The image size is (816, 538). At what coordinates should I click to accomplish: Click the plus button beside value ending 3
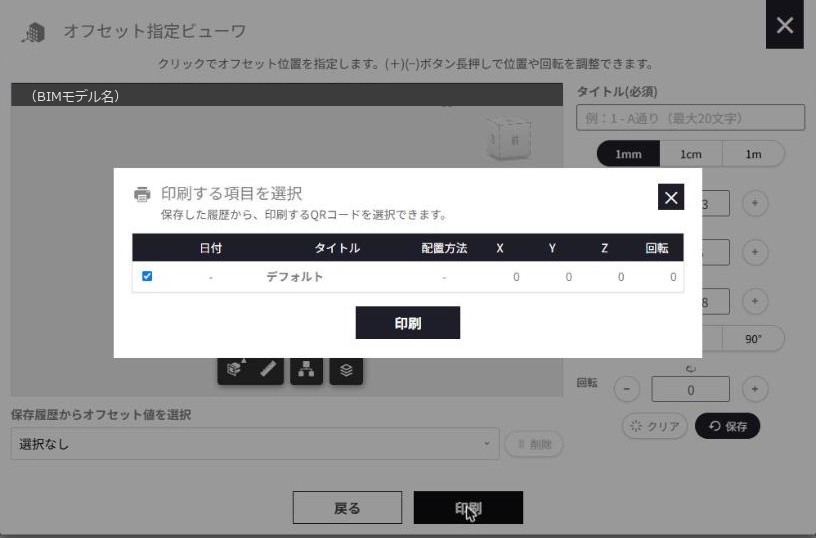click(755, 203)
